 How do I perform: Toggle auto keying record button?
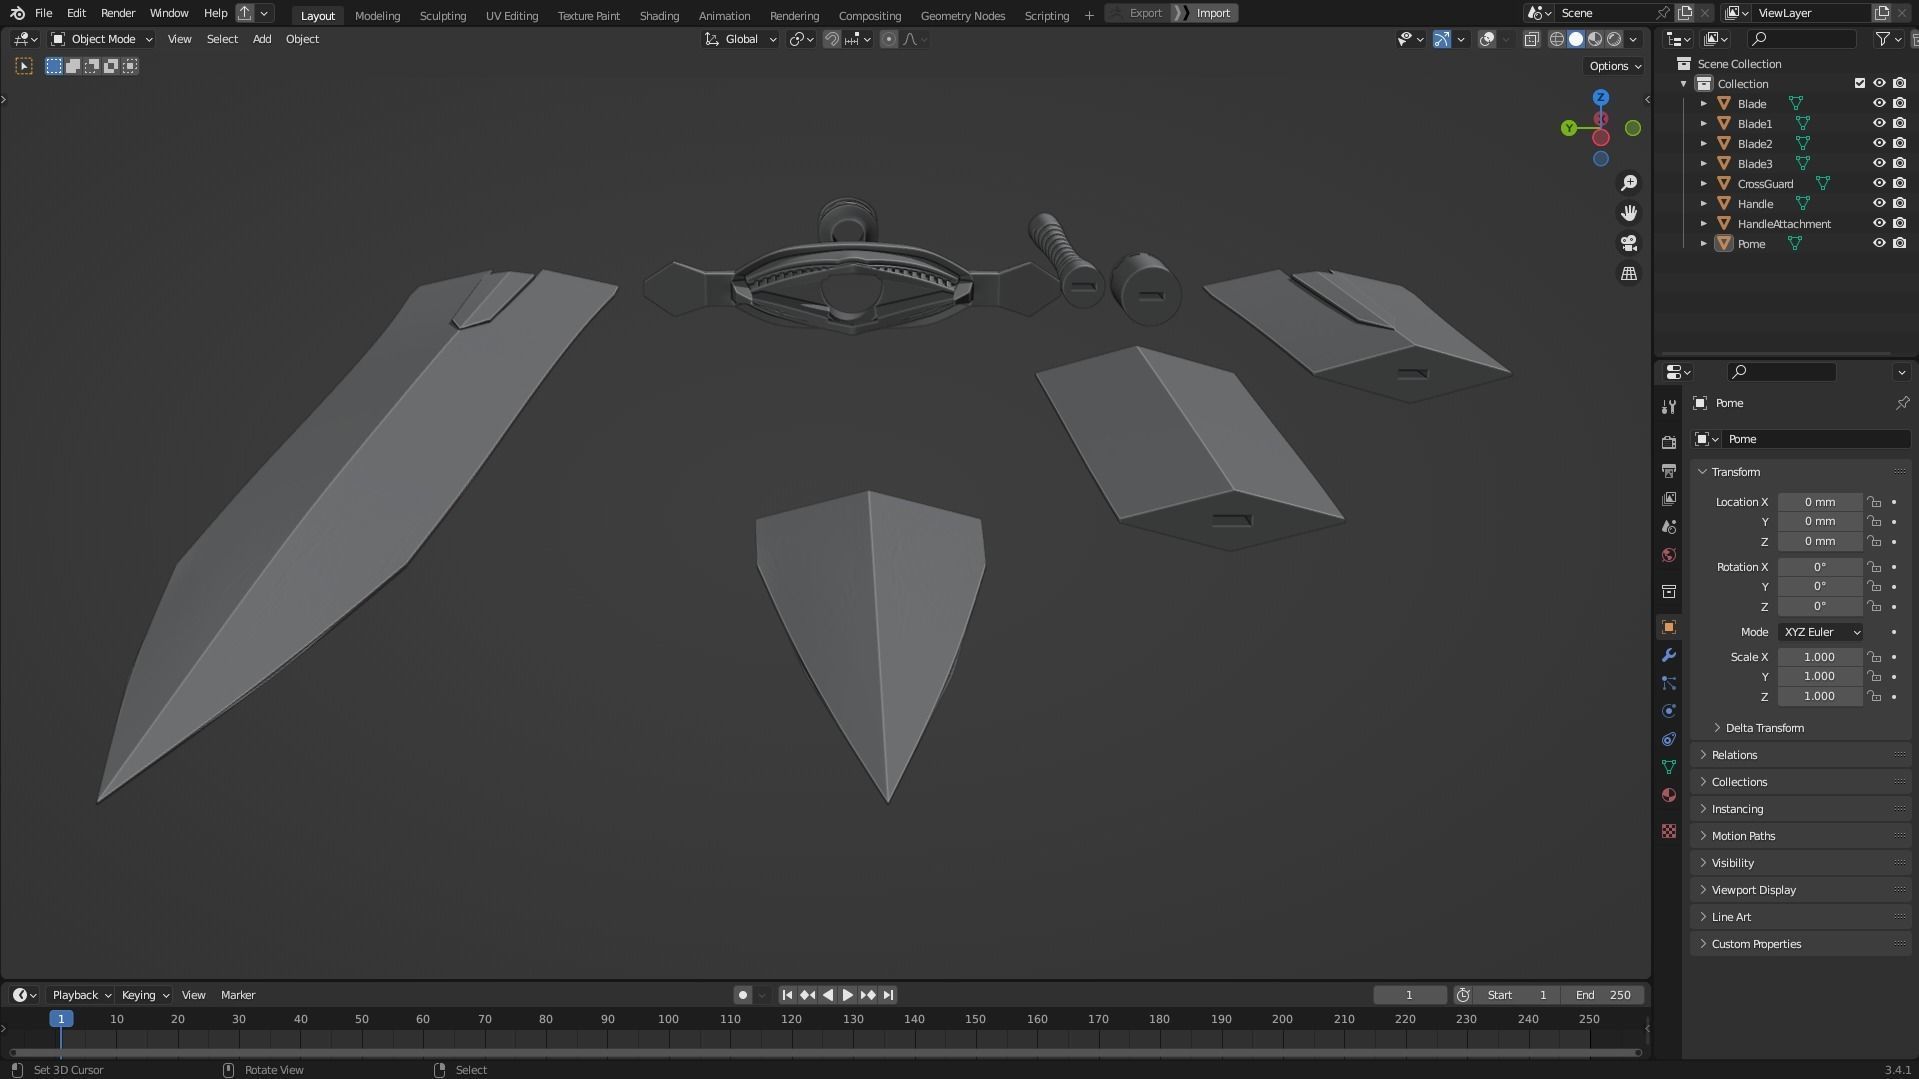[742, 995]
